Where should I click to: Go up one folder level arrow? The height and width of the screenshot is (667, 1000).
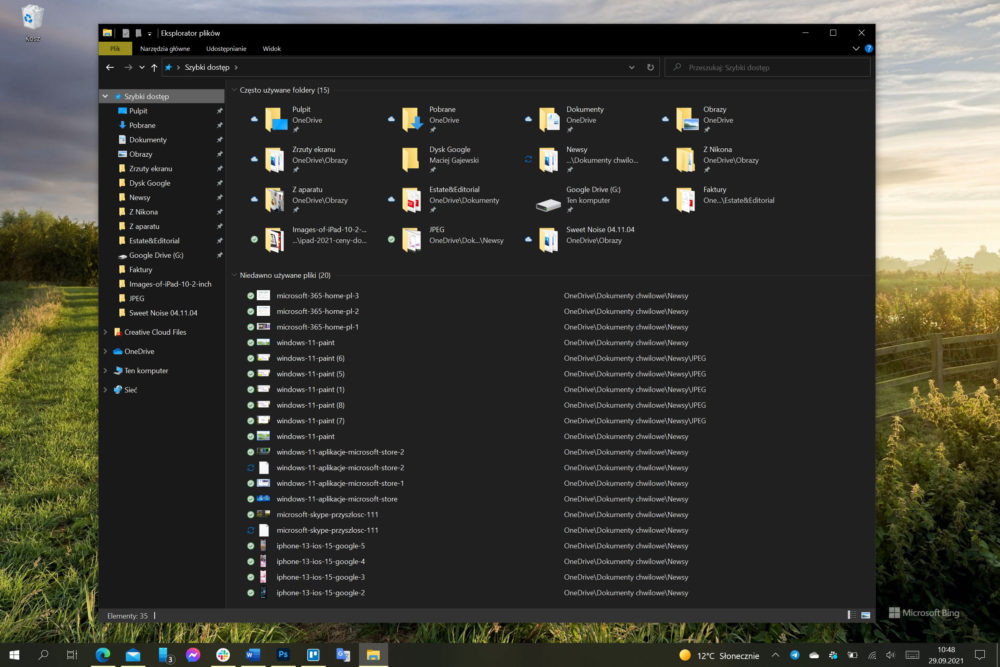154,68
